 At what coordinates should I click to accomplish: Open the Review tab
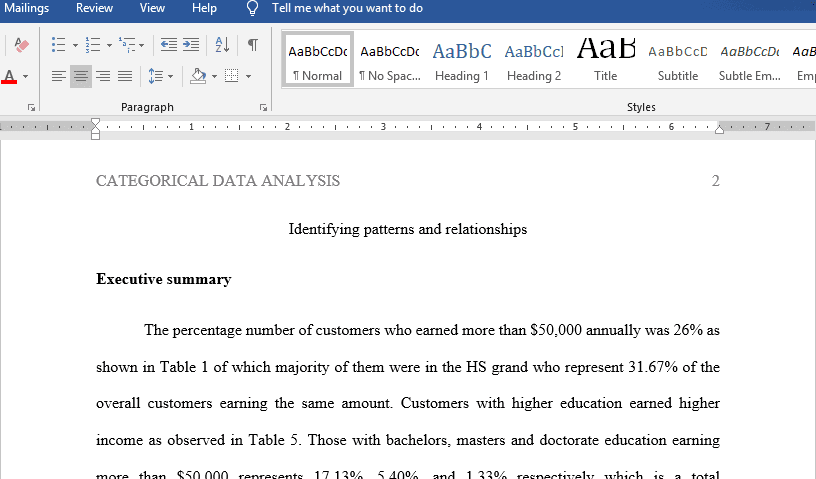pos(94,8)
